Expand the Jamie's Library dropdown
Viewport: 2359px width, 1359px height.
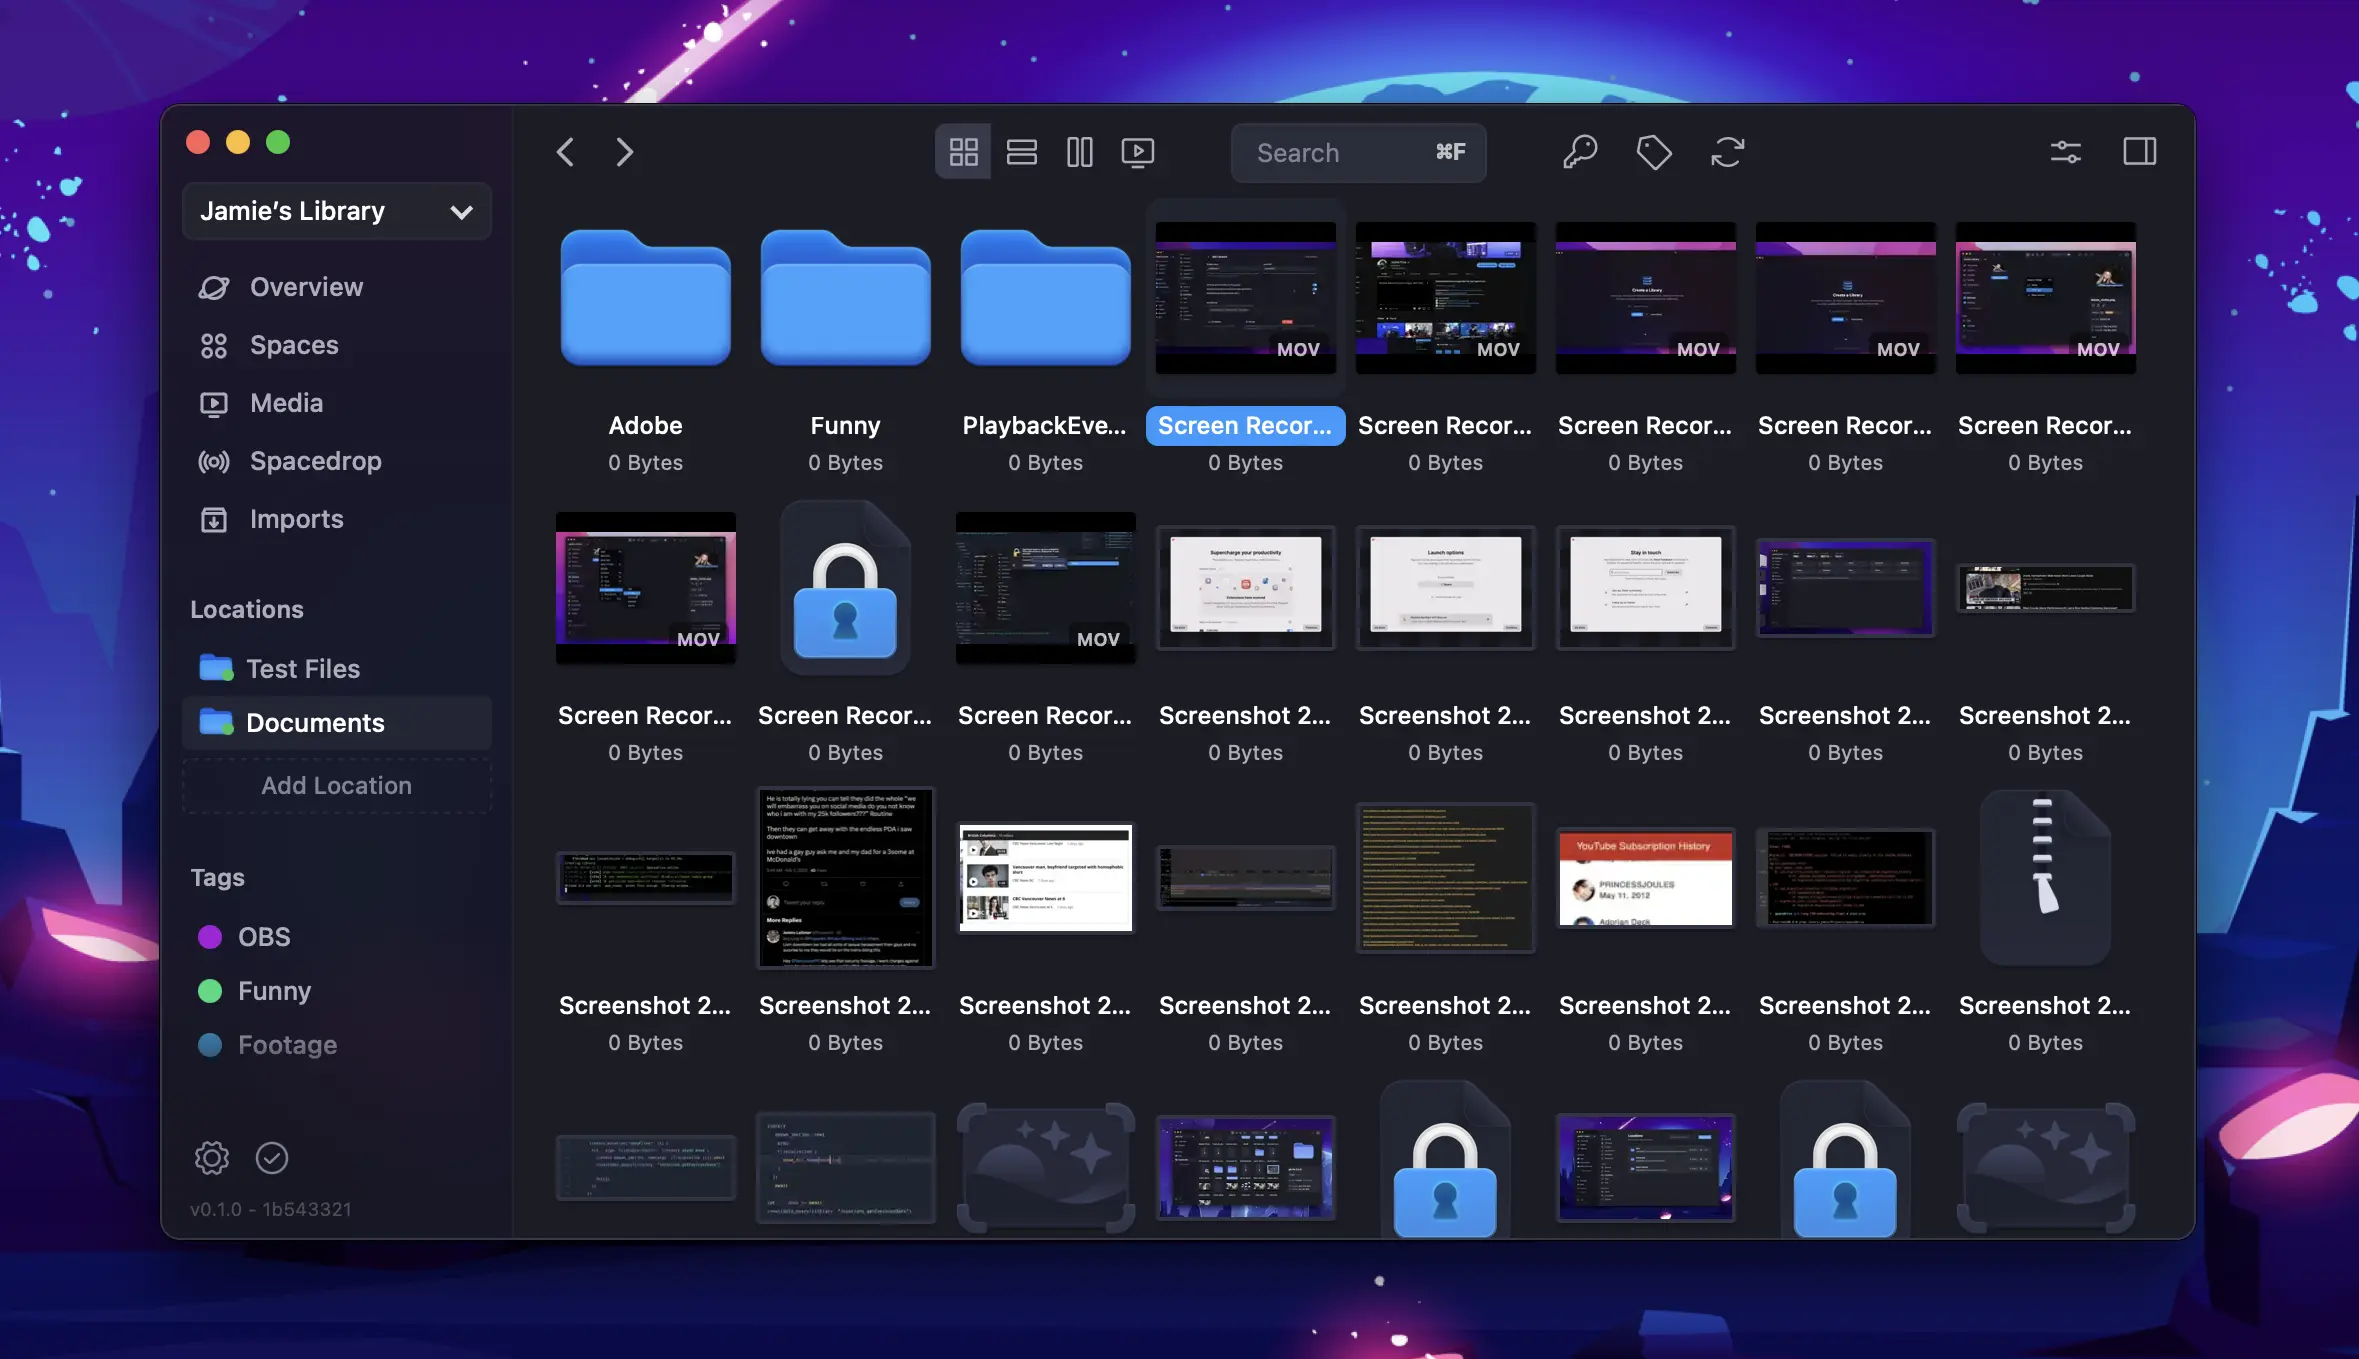(337, 211)
